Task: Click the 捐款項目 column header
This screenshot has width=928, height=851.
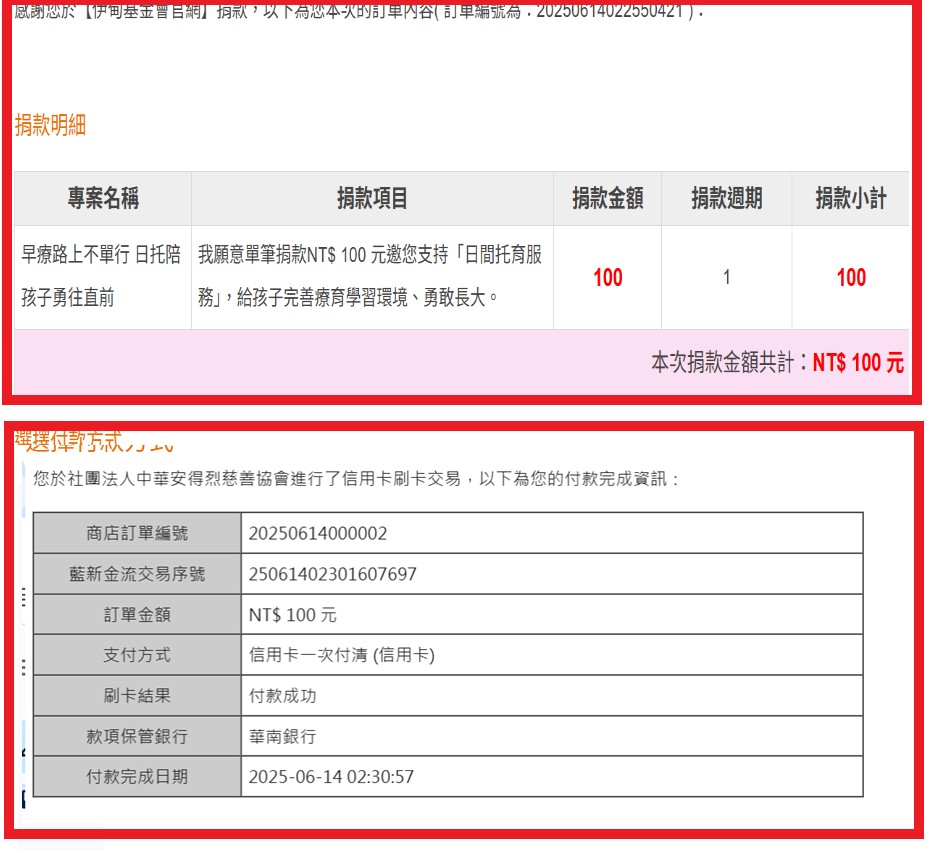Action: point(372,199)
